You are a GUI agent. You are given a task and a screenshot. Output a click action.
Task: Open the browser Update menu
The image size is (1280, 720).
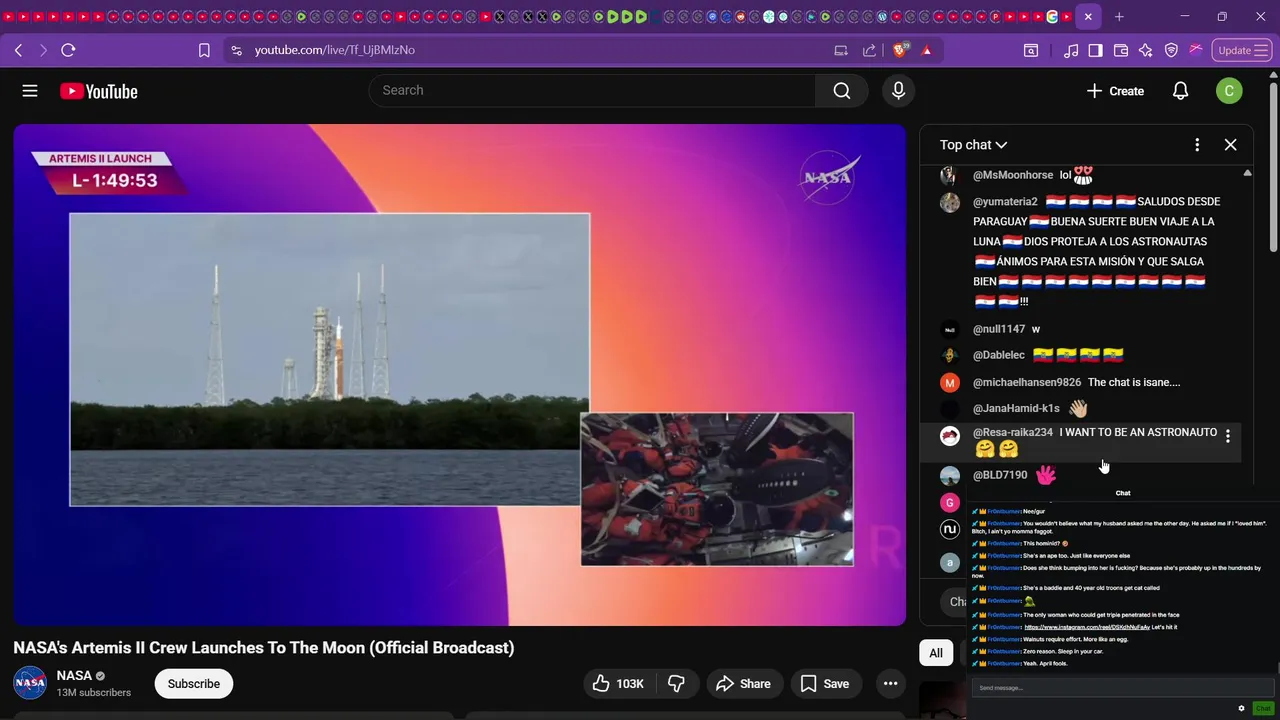click(1242, 50)
